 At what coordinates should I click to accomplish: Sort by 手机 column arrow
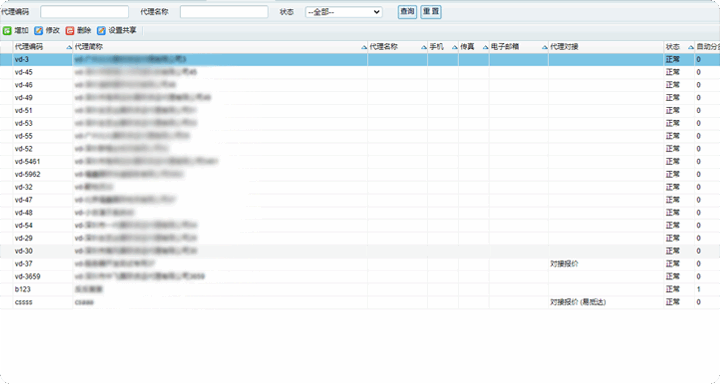(454, 47)
